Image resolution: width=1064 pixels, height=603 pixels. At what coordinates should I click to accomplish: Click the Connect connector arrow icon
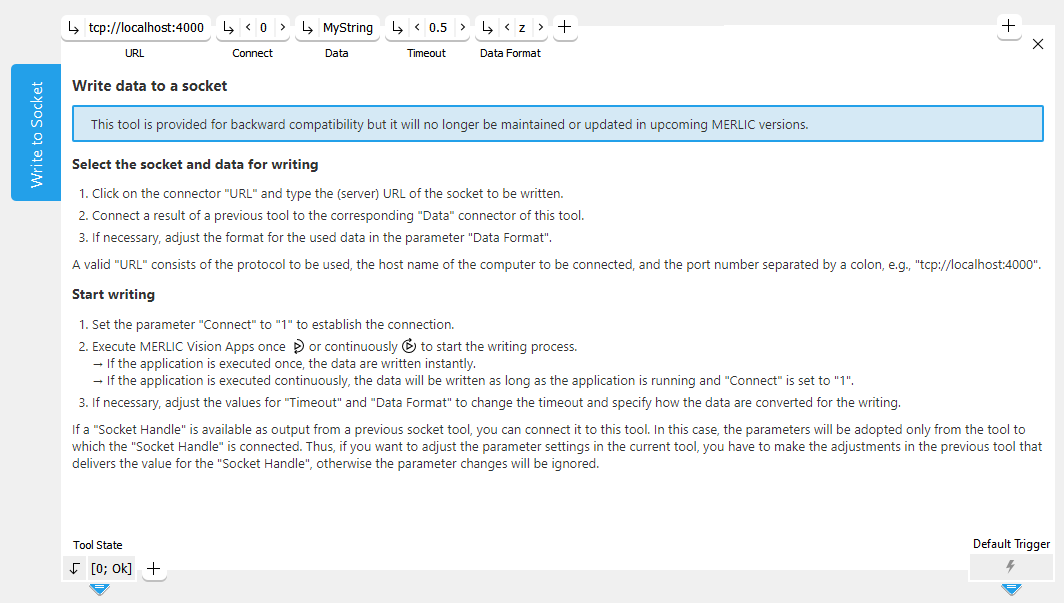[x=230, y=28]
